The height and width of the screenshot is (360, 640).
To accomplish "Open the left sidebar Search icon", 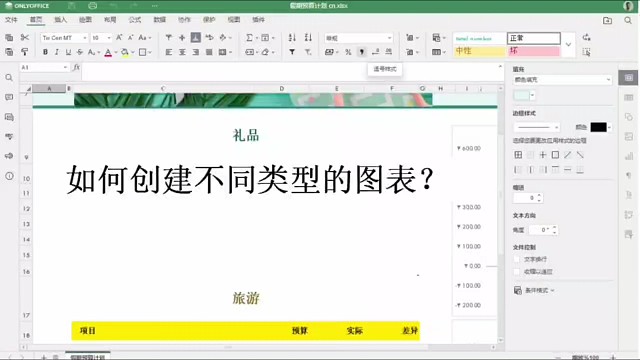I will (9, 78).
